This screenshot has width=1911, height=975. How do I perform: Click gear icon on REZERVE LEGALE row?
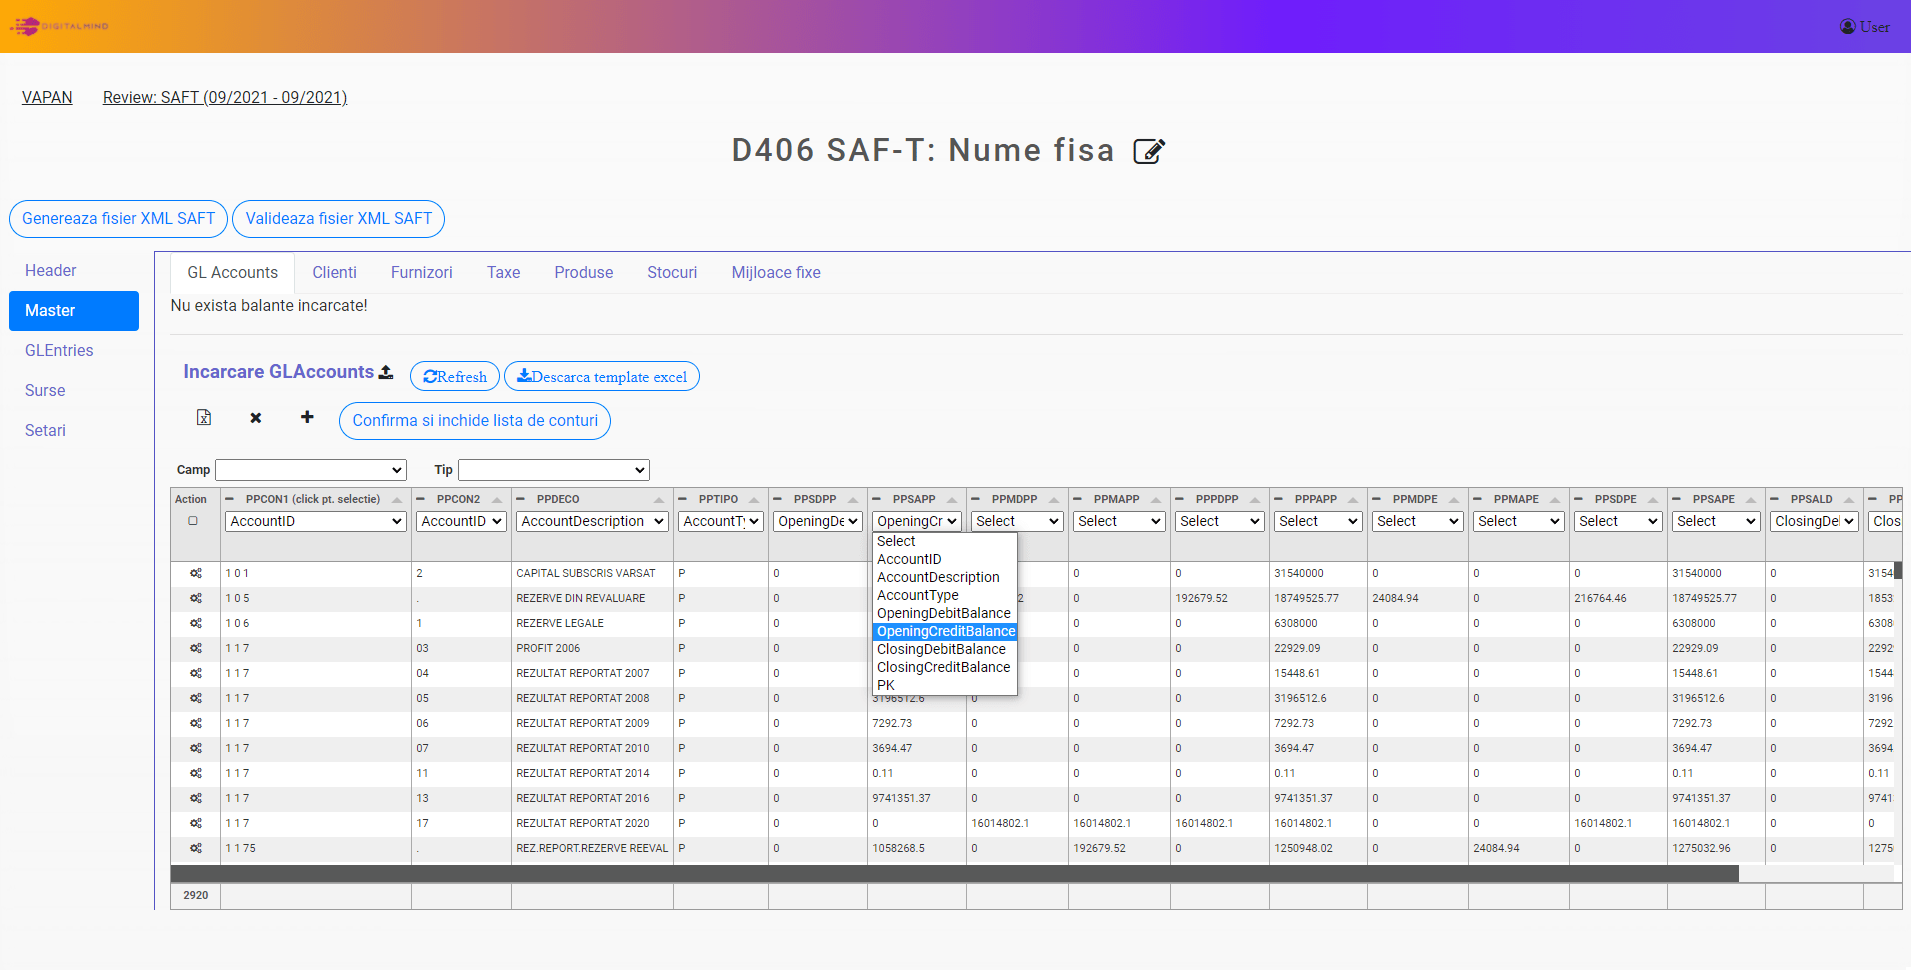(x=196, y=623)
